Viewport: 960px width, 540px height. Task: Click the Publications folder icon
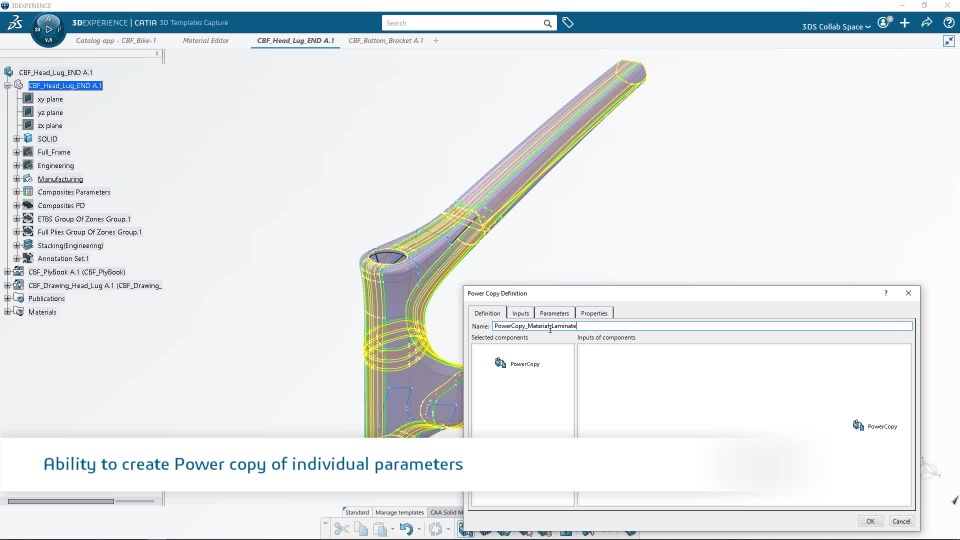point(19,298)
